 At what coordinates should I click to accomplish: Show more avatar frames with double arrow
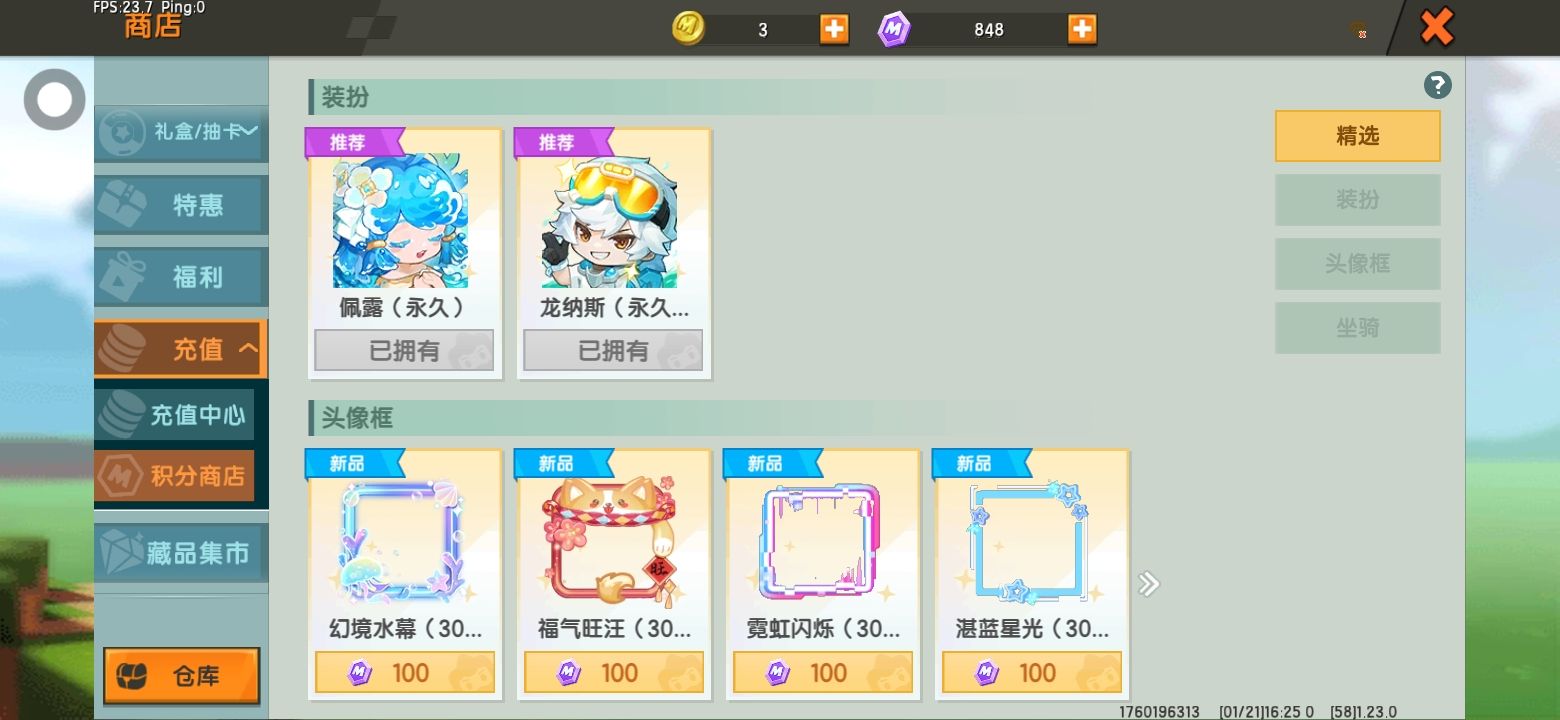[x=1149, y=584]
